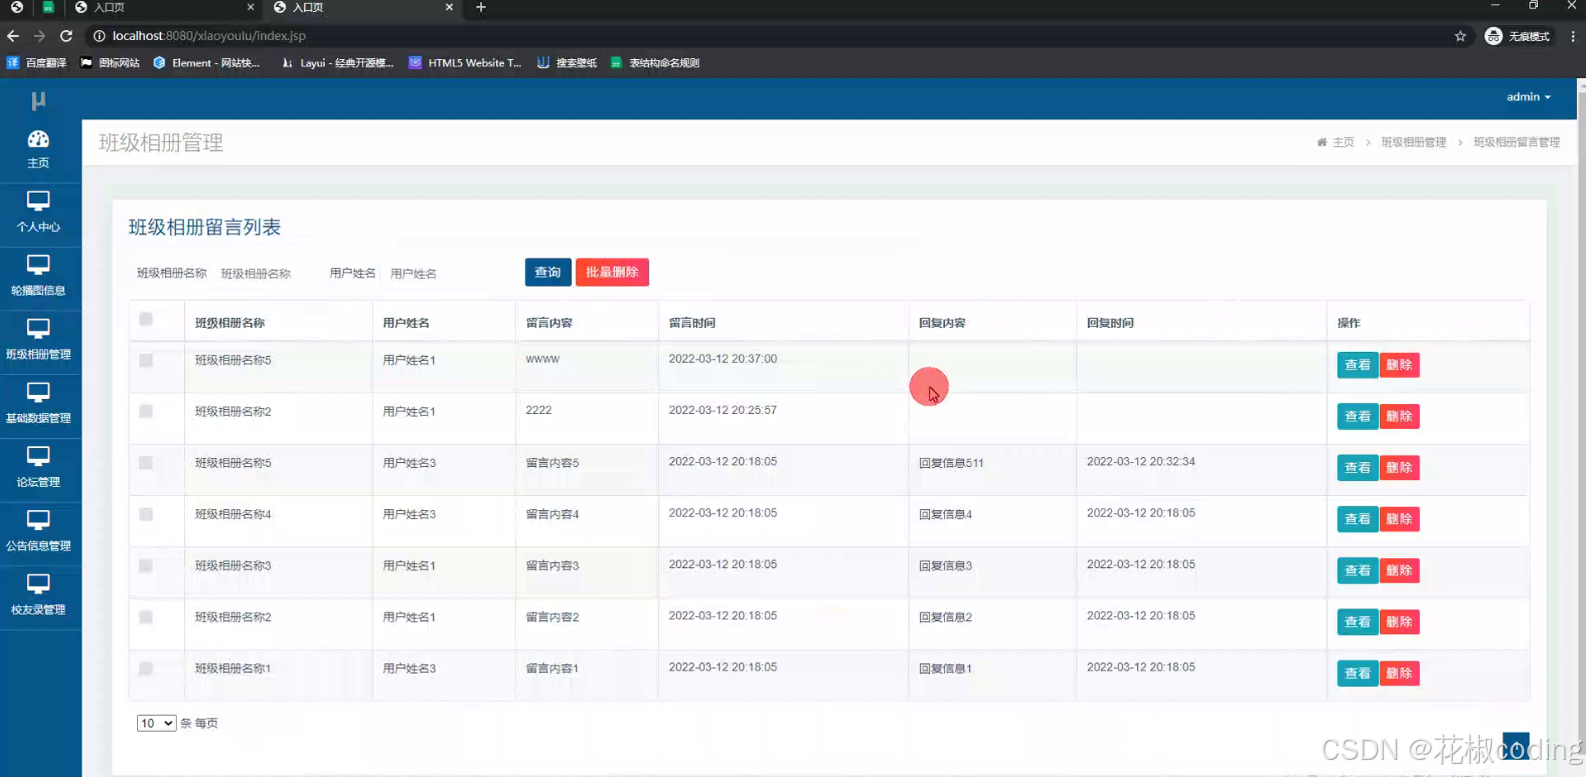
Task: Click 查看 for the 留言内容2 row
Action: click(x=1357, y=622)
